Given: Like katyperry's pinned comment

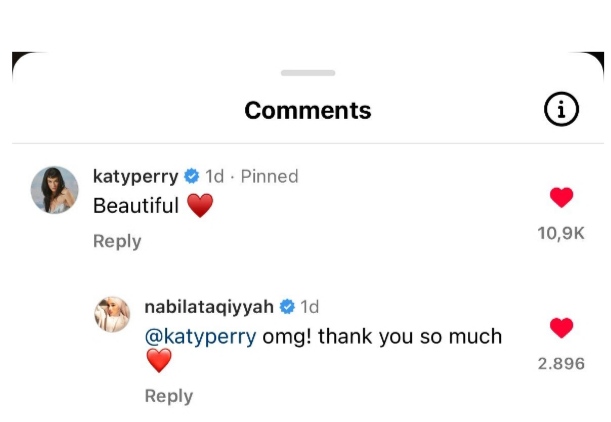Looking at the screenshot, I should (x=562, y=198).
